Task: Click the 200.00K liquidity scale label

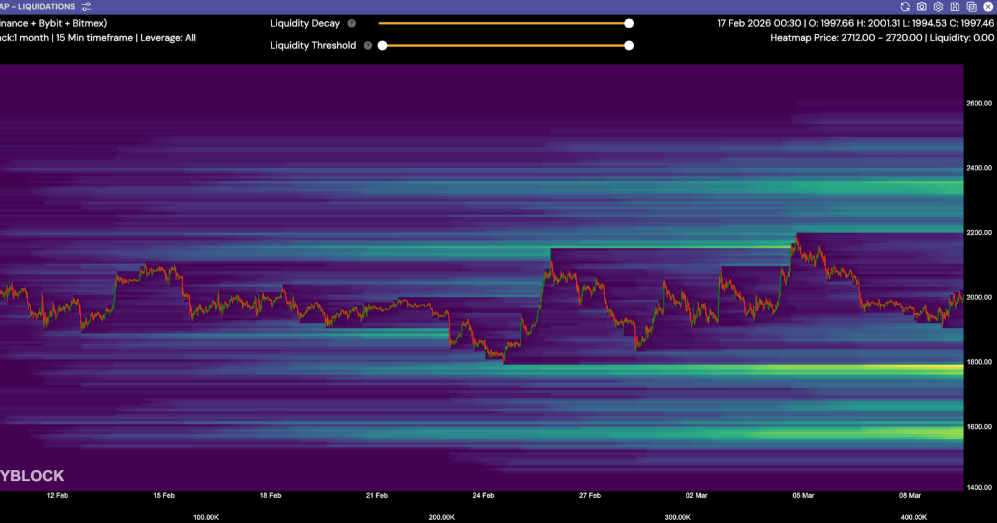Action: [441, 517]
